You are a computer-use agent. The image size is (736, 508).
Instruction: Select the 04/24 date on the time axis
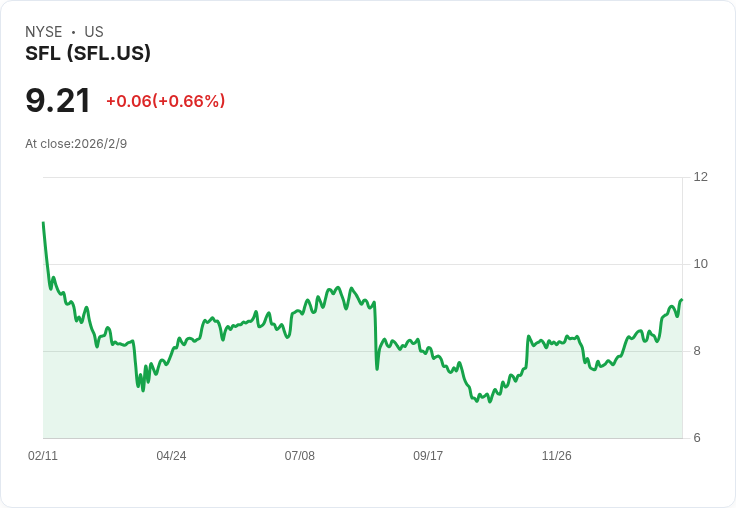[171, 456]
